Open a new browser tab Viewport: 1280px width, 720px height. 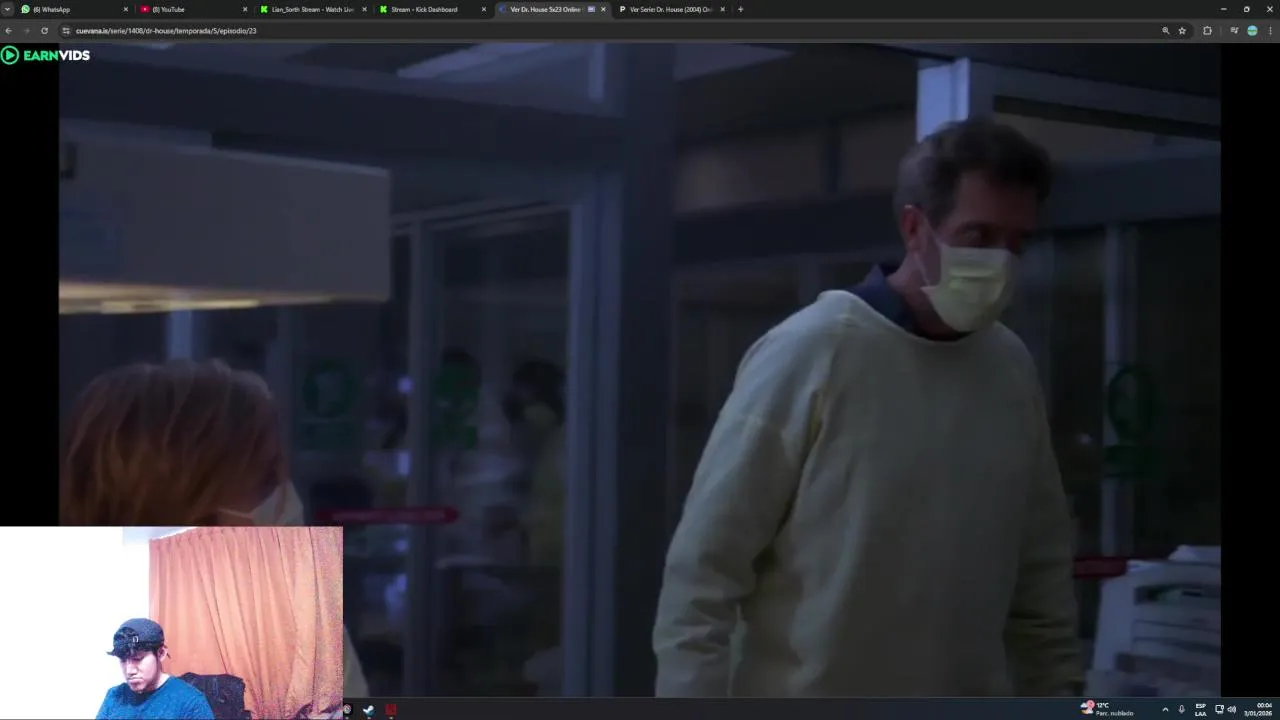coord(740,9)
